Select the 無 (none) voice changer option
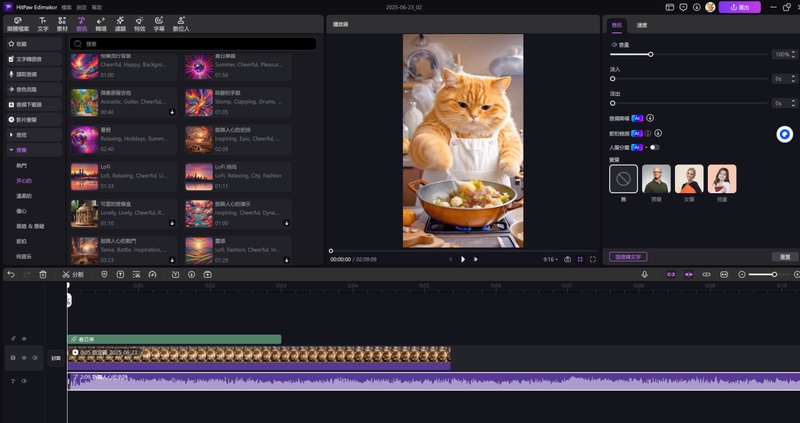Viewport: 800px width, 423px height. click(x=623, y=180)
